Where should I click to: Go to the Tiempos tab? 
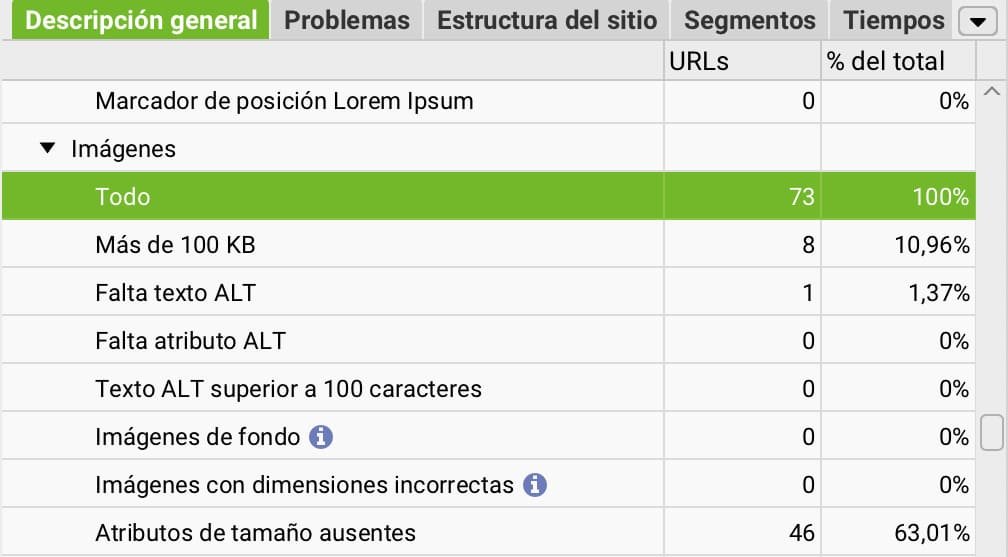click(x=893, y=20)
